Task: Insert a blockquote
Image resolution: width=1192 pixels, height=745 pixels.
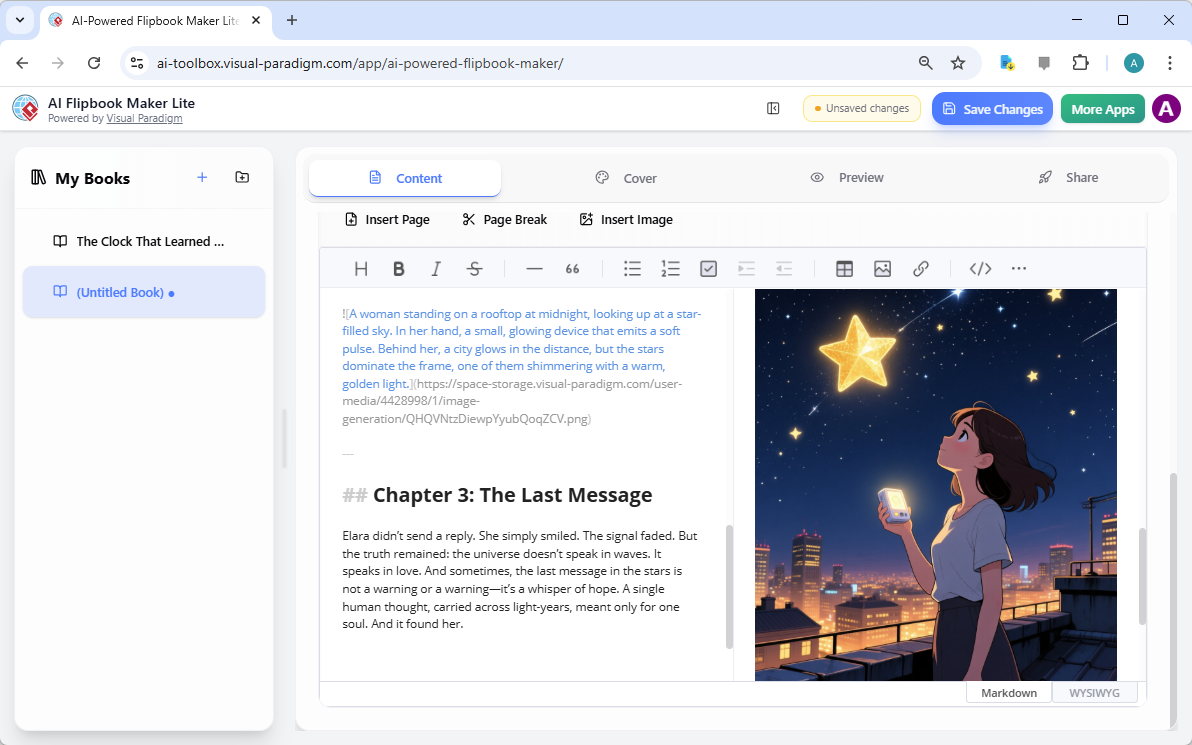Action: click(572, 268)
